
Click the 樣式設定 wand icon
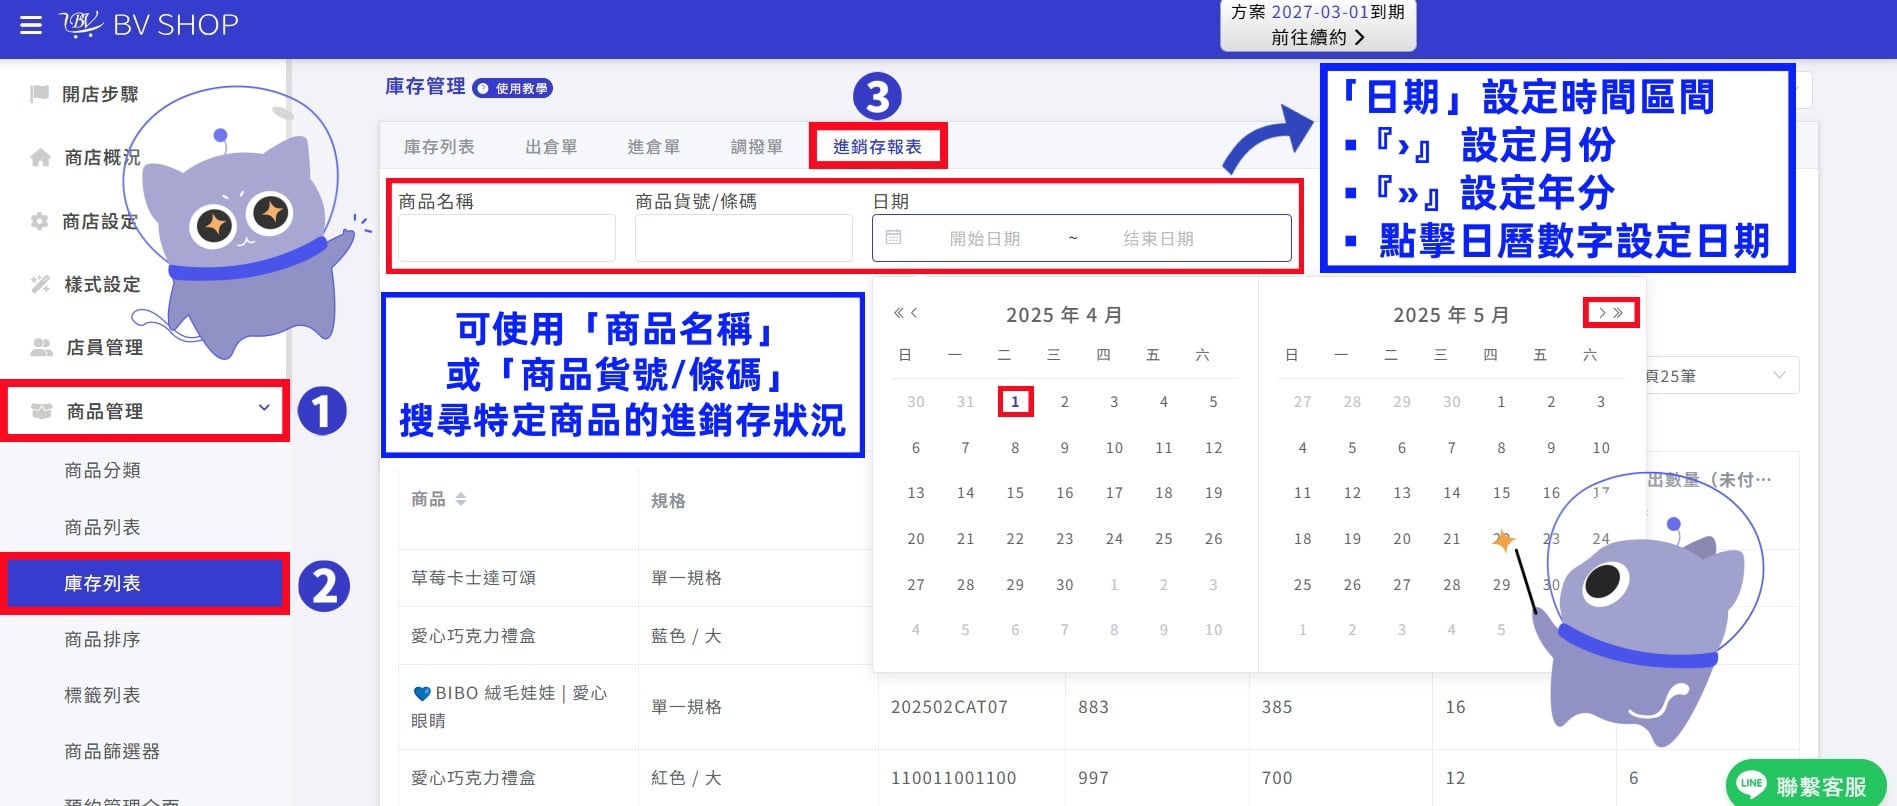pos(40,284)
